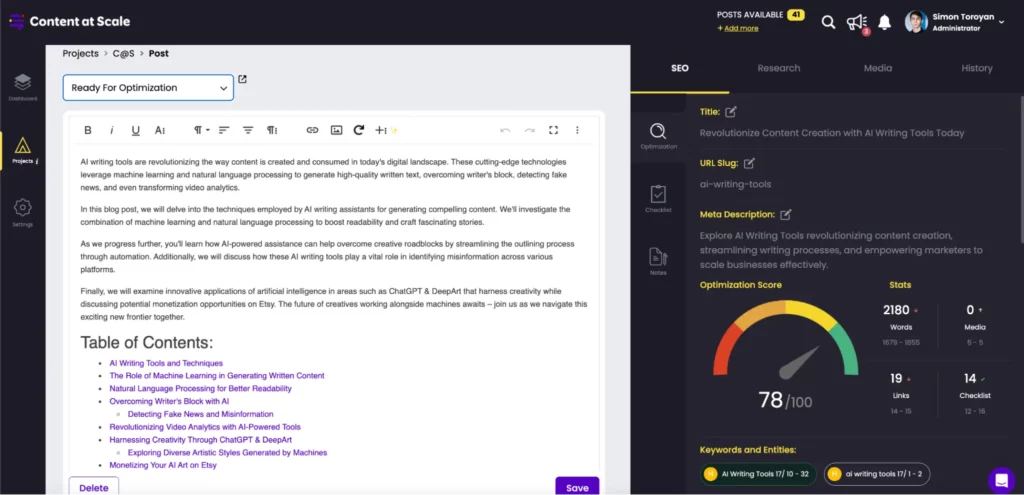Image resolution: width=1024 pixels, height=495 pixels.
Task: Edit the Title field
Action: [731, 112]
